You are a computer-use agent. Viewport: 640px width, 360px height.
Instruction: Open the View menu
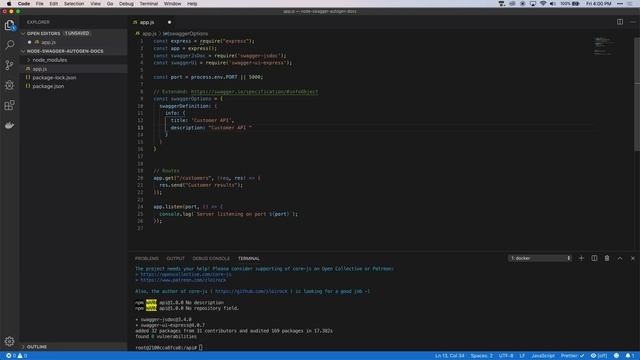pos(95,4)
